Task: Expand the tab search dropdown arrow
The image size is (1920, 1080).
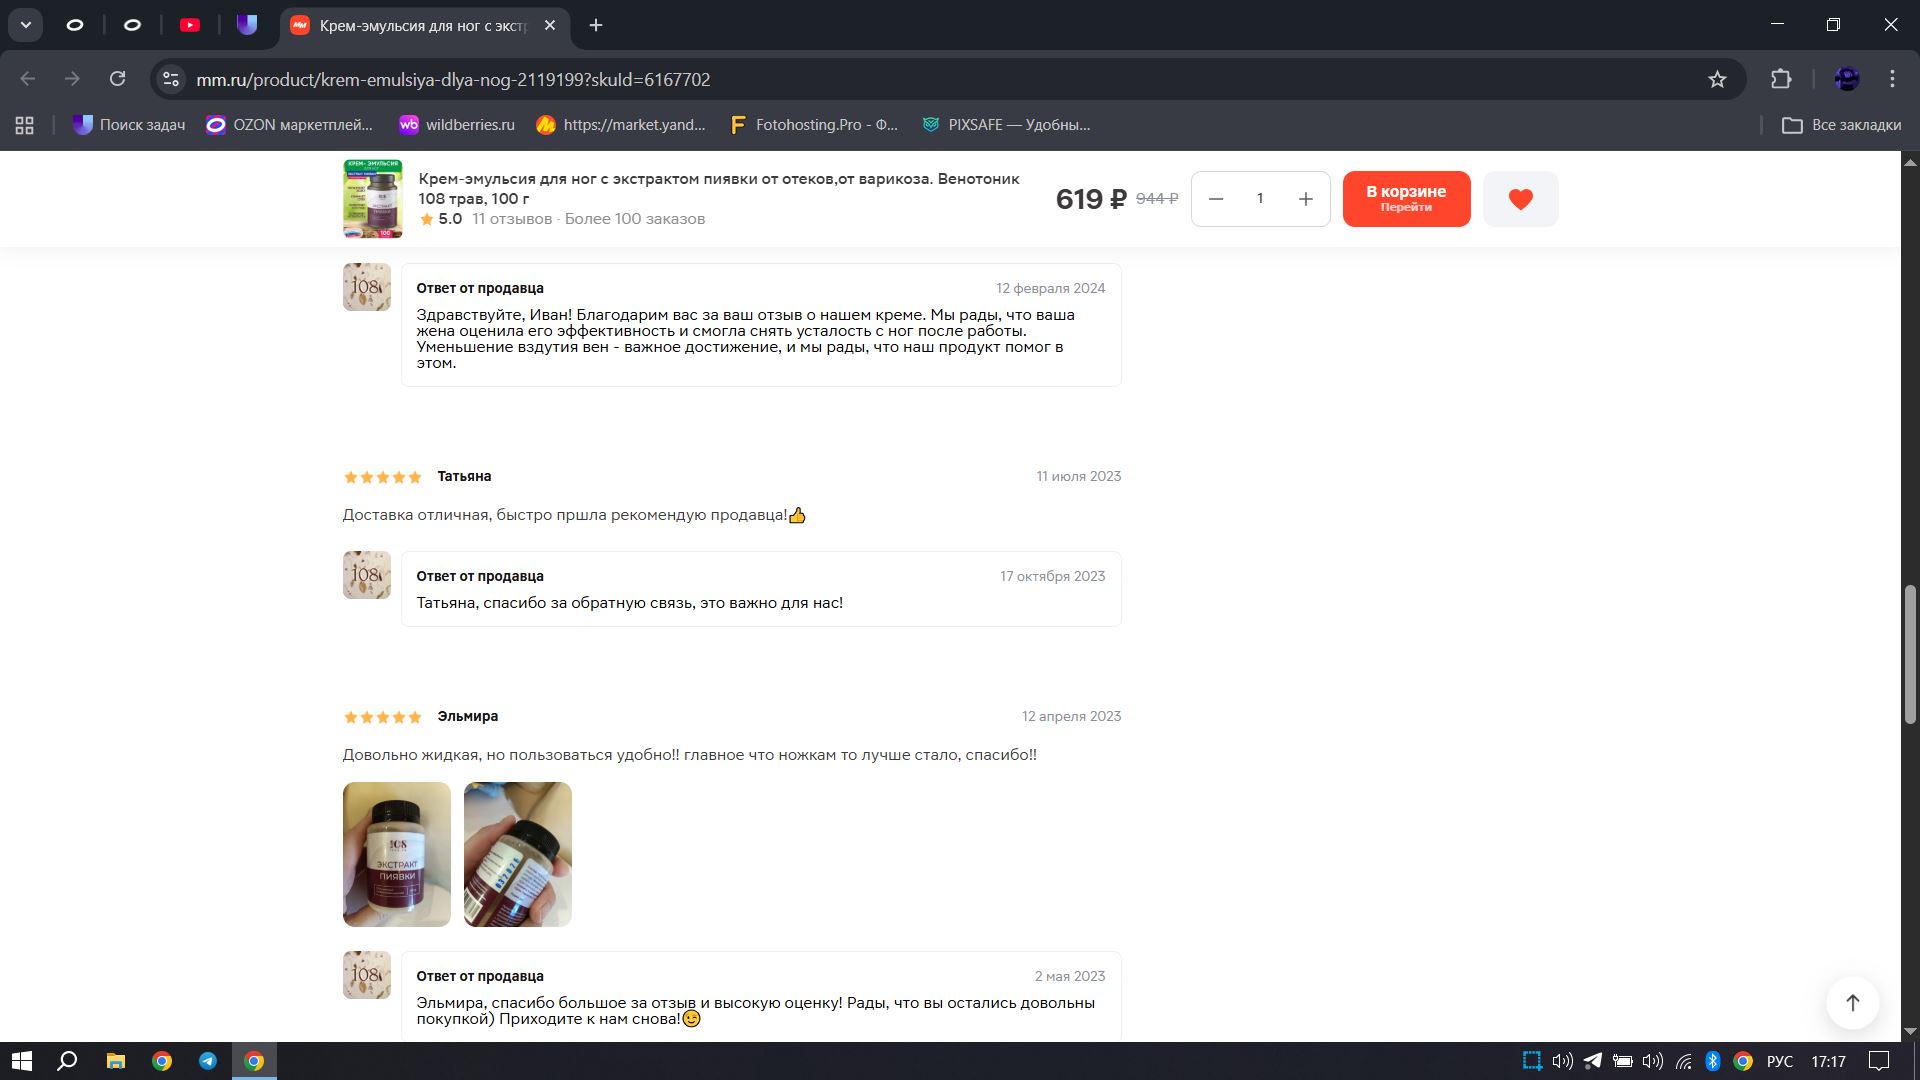Action: (x=25, y=25)
